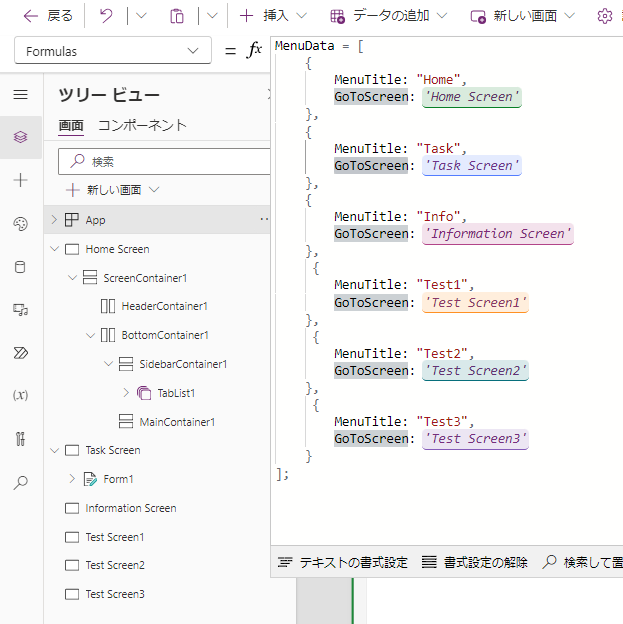Collapse the Task Screen chevron

pos(54,450)
